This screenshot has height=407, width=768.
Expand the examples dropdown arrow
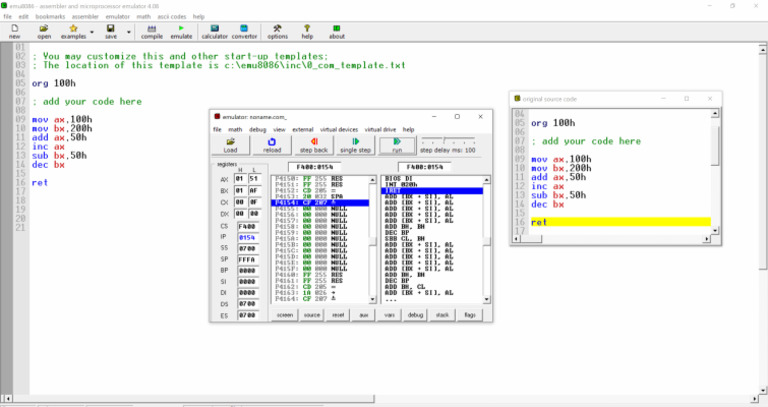coord(92,32)
